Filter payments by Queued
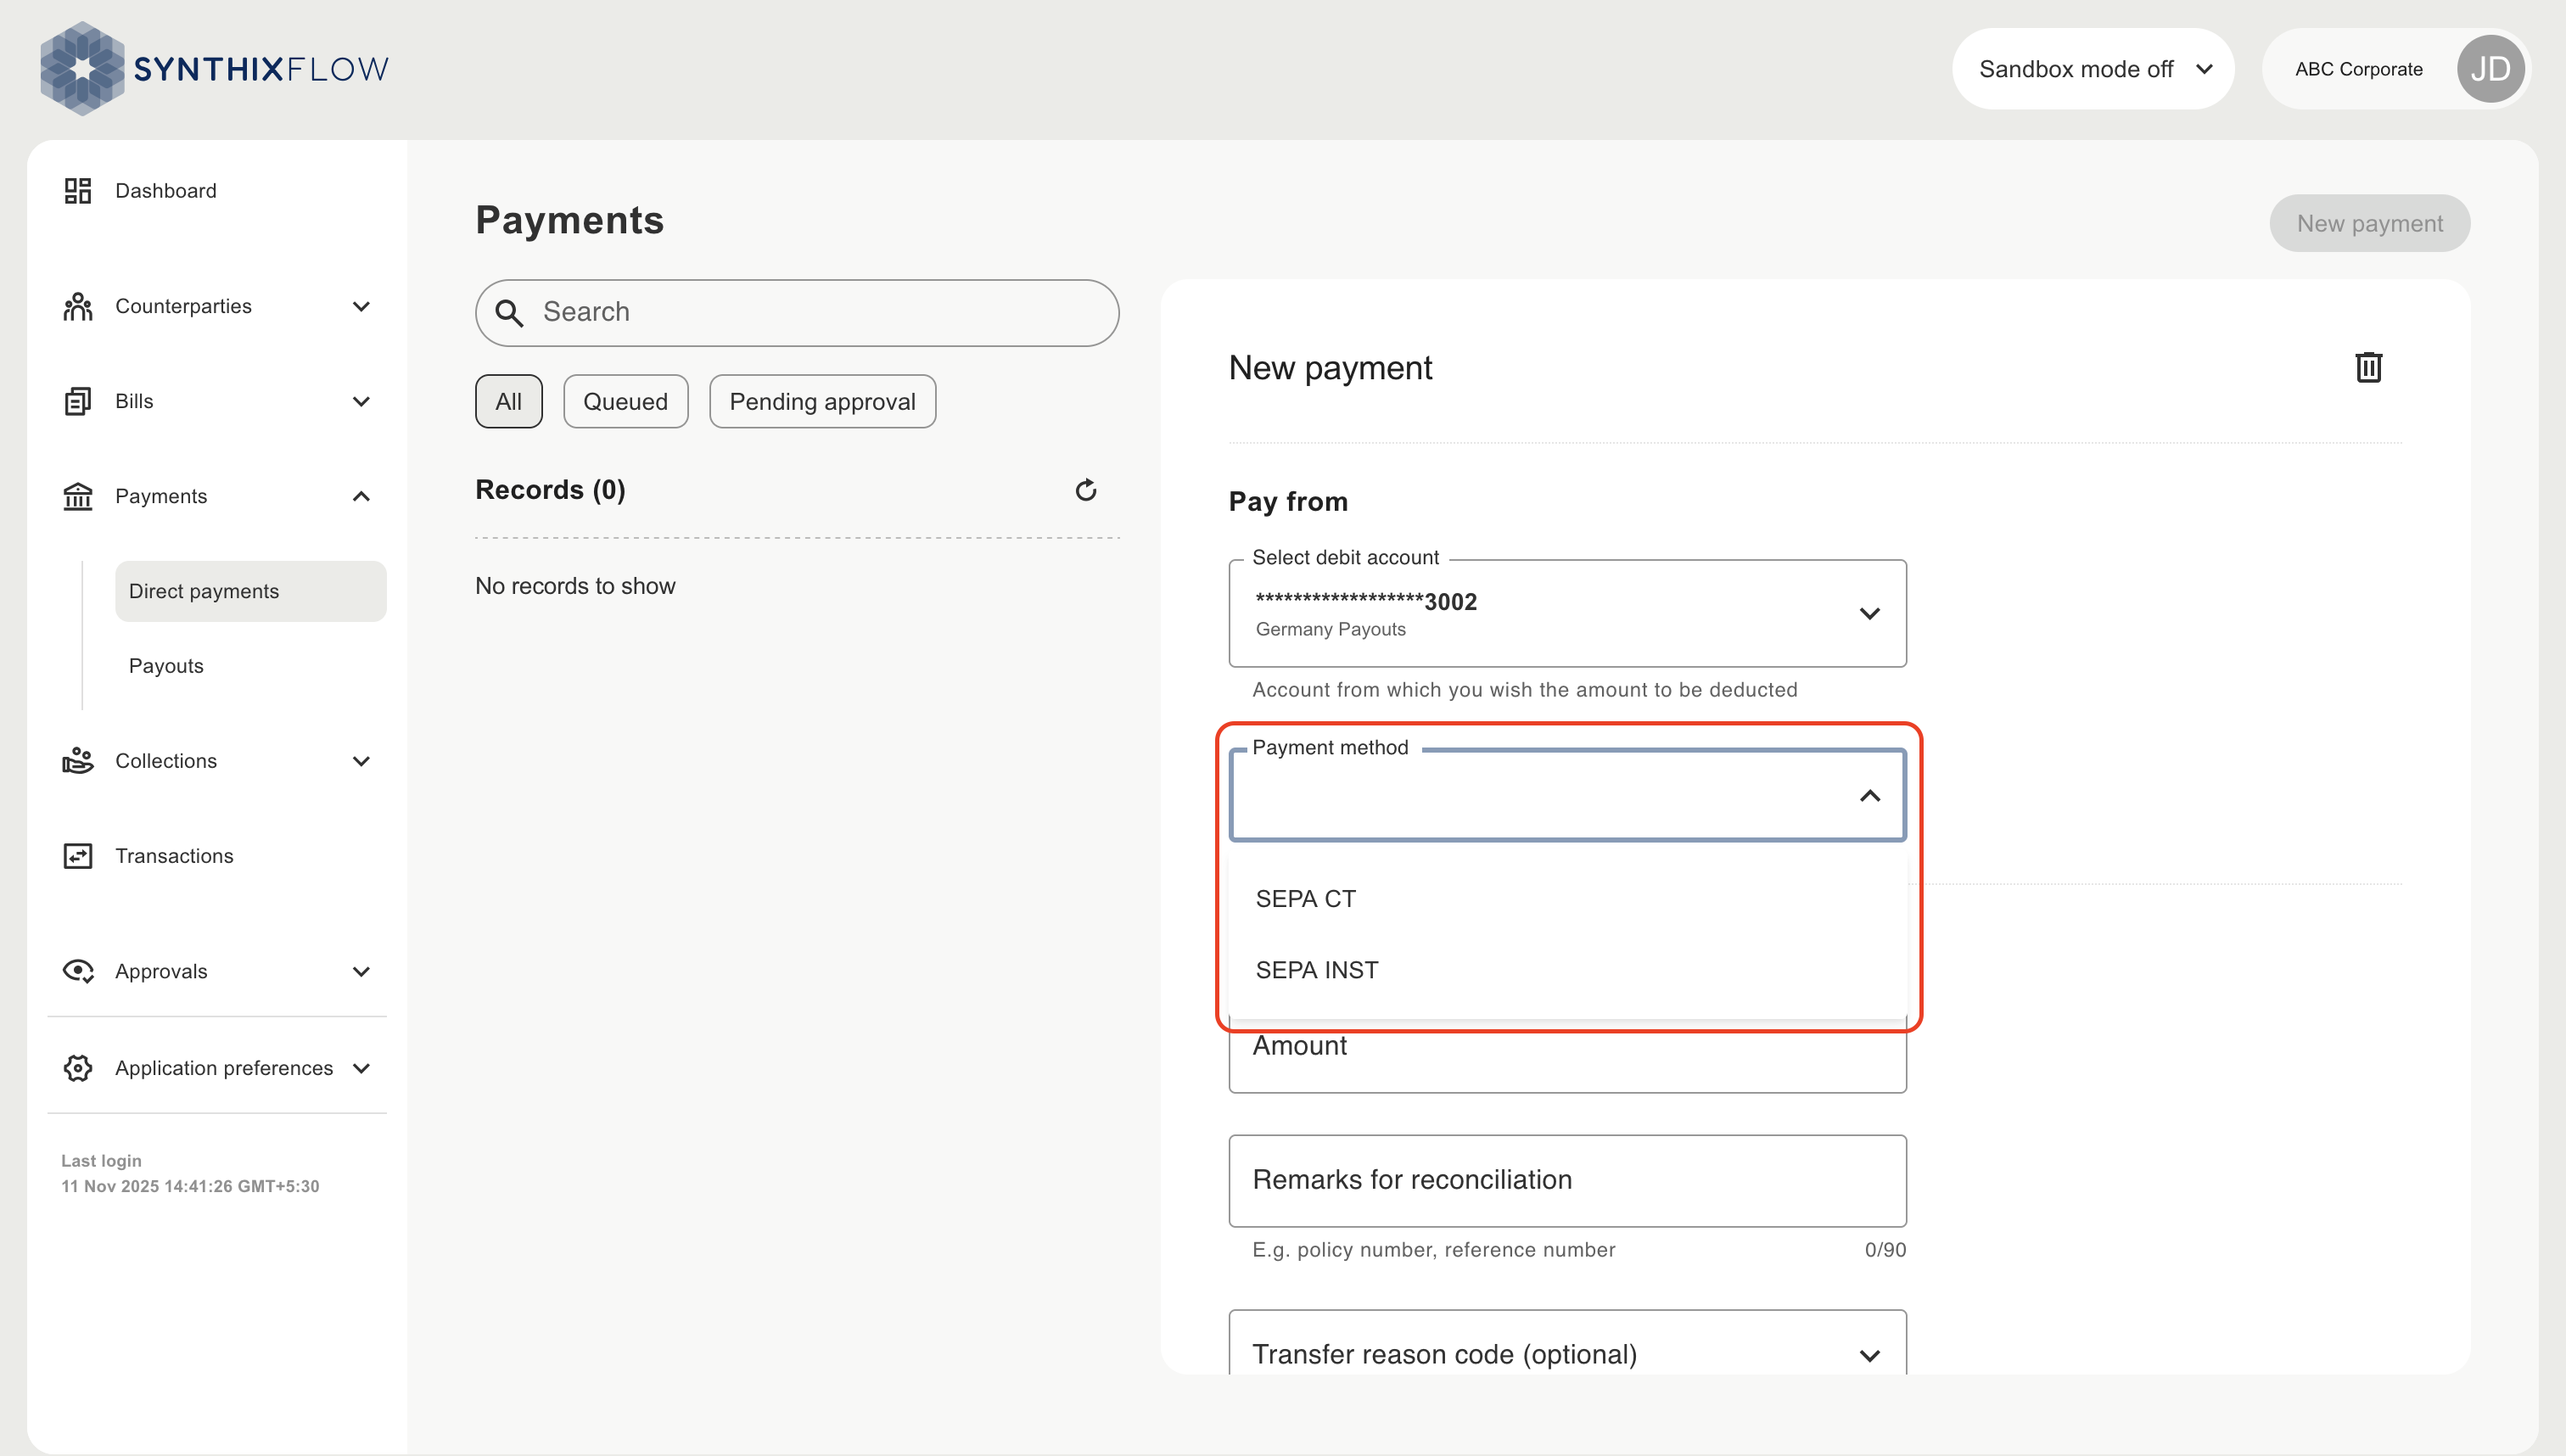The image size is (2566, 1456). pos(626,401)
